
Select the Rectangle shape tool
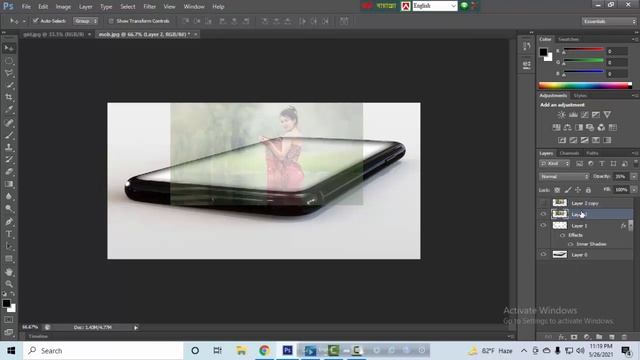9,259
